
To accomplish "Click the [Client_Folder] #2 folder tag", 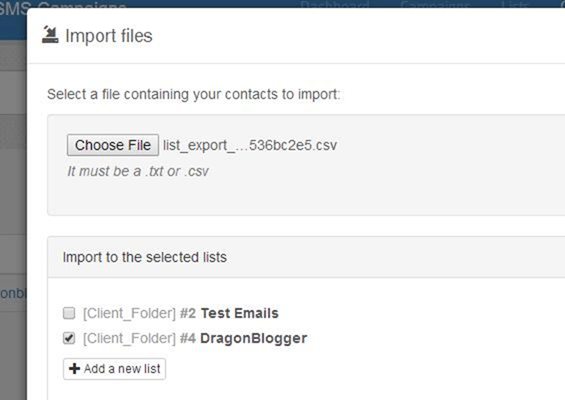I will pos(139,314).
